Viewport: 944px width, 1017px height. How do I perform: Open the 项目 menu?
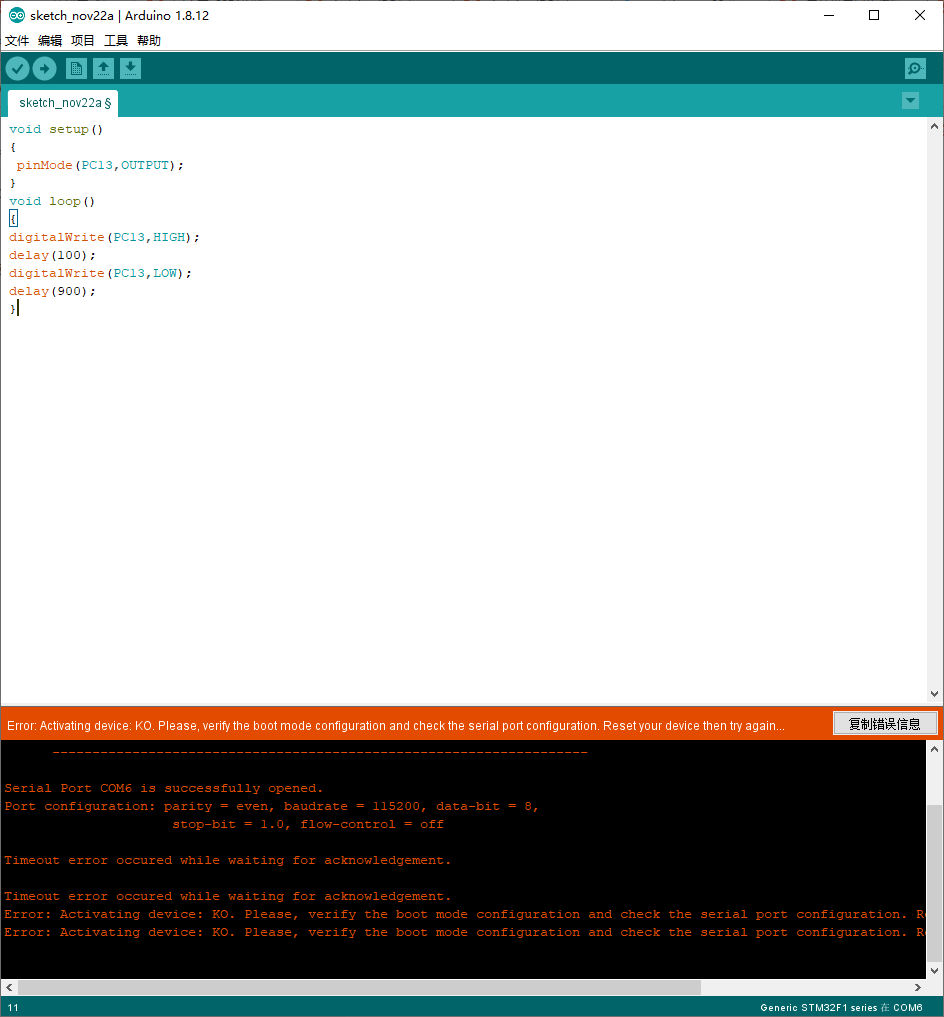[82, 40]
